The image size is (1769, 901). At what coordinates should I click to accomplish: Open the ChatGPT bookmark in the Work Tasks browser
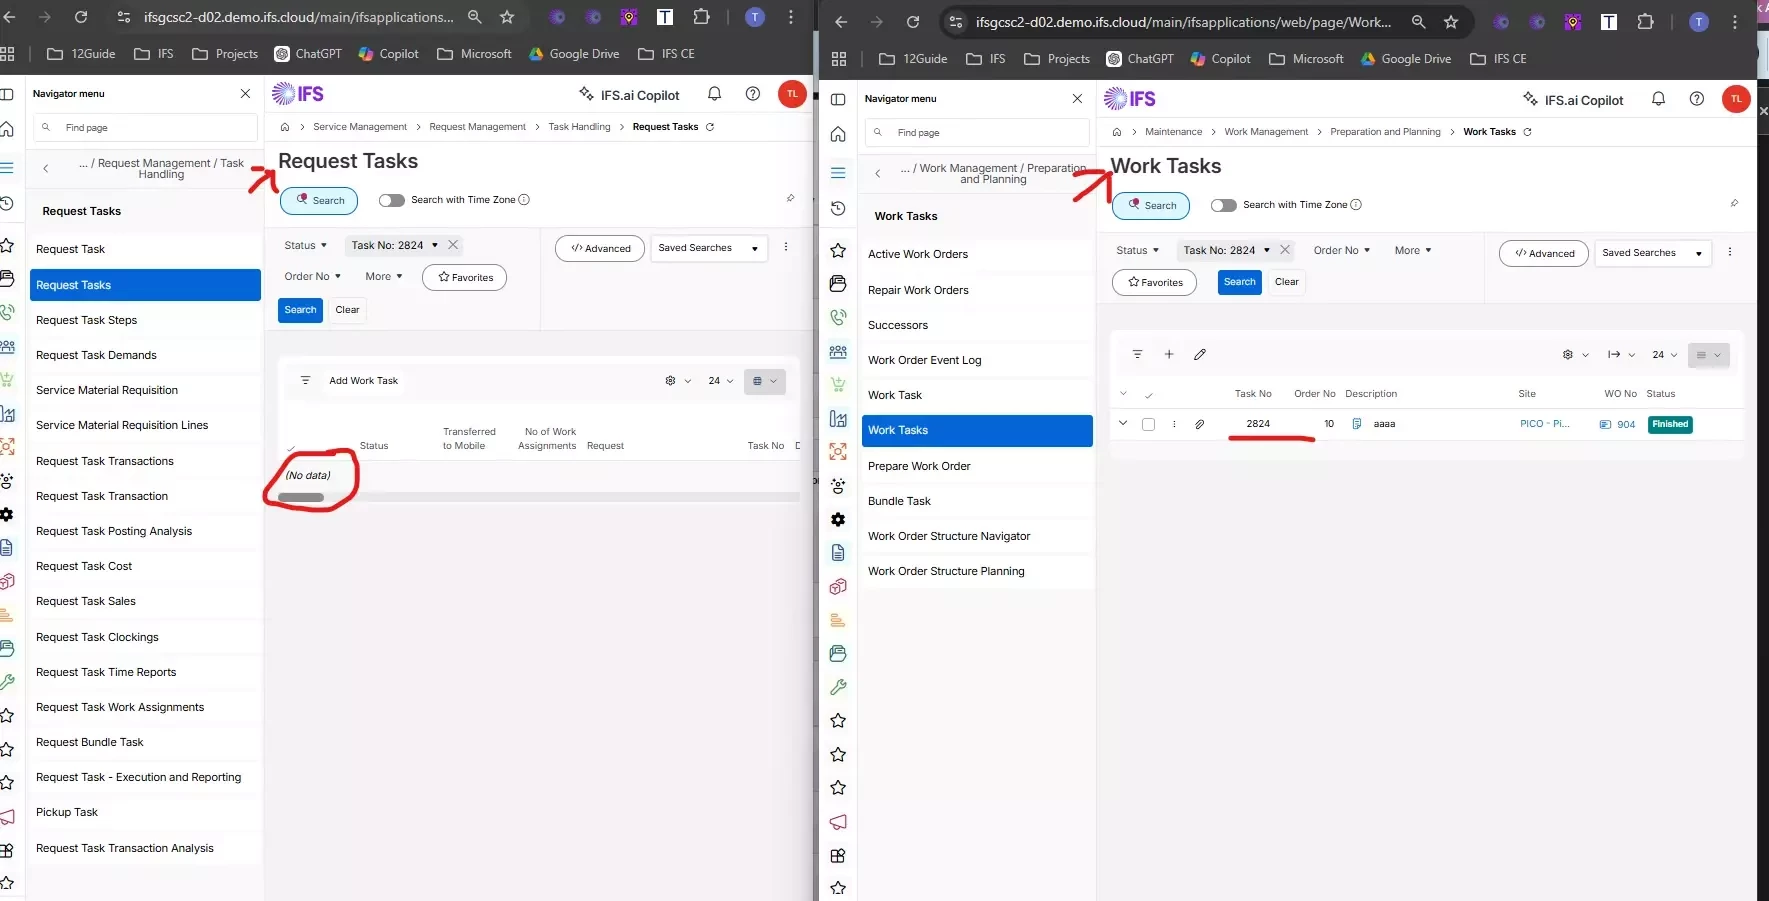click(x=1140, y=59)
